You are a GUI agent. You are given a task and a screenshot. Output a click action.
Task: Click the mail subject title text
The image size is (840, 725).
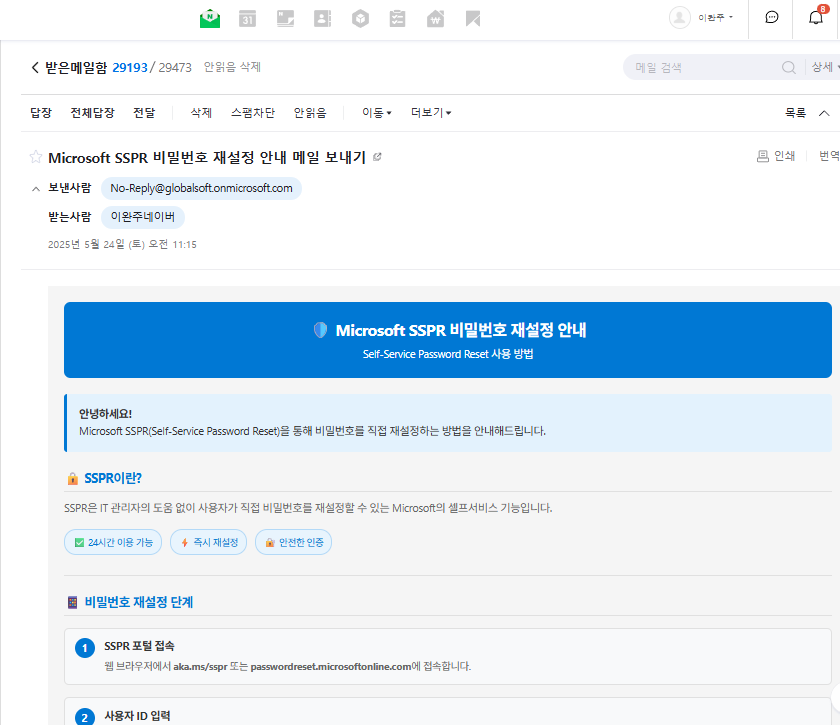[207, 158]
